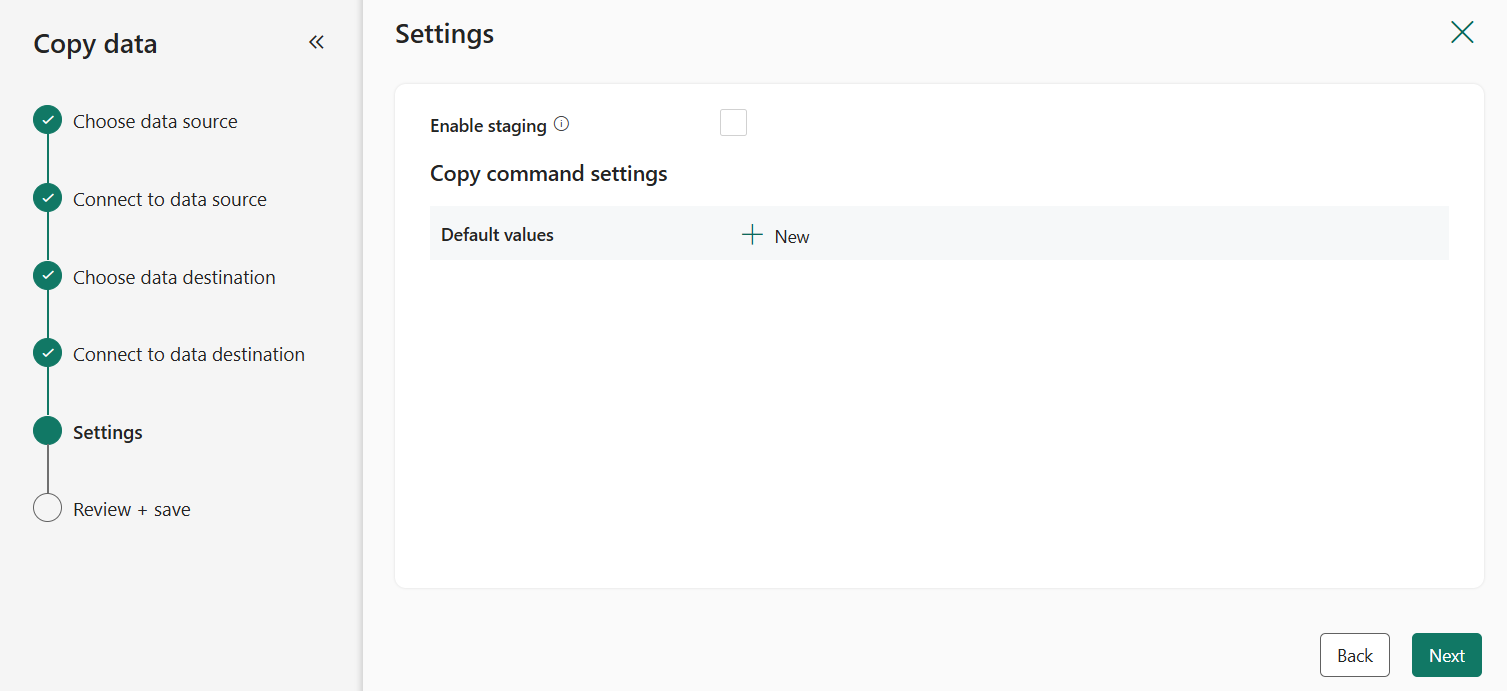Screen dimensions: 1507x691
Task: Click the Choose data source completed step icon
Action: tap(47, 119)
